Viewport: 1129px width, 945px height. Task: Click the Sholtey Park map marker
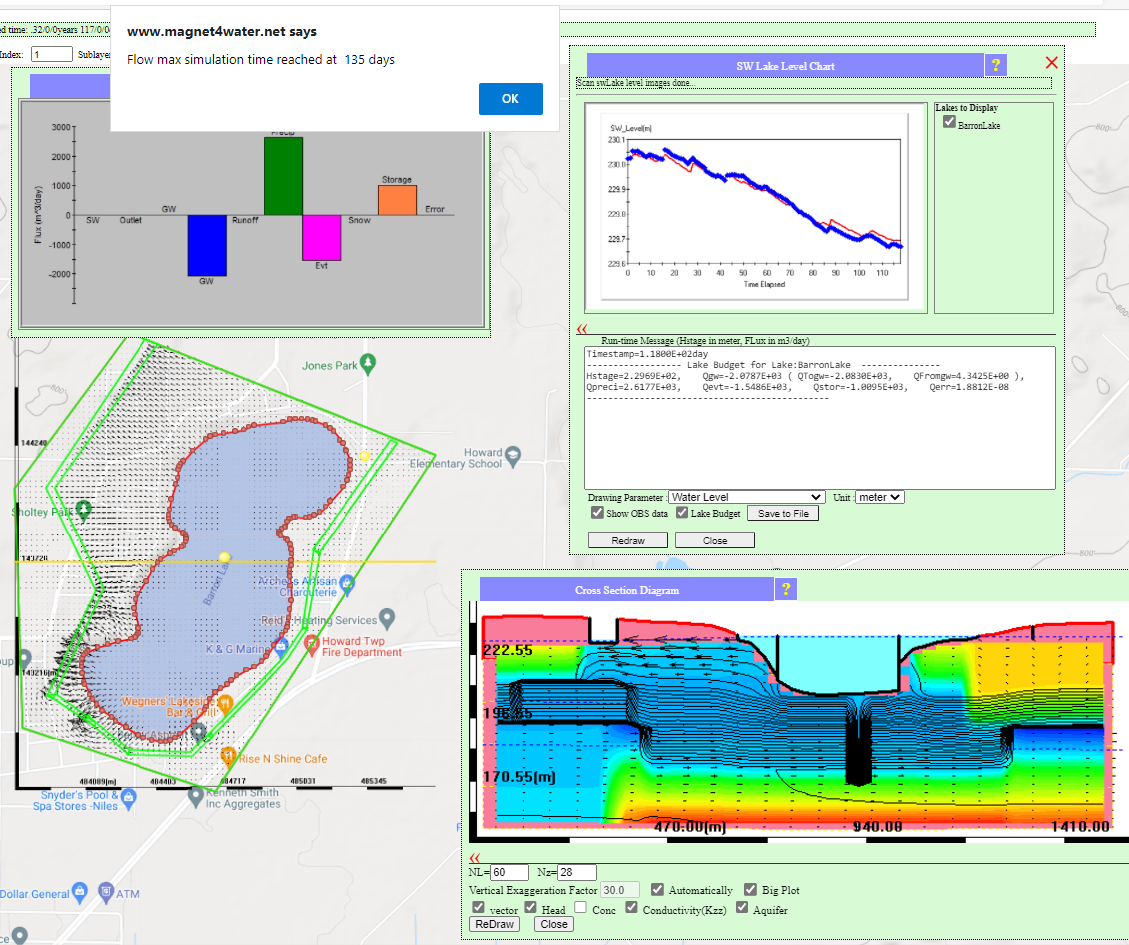[x=84, y=510]
